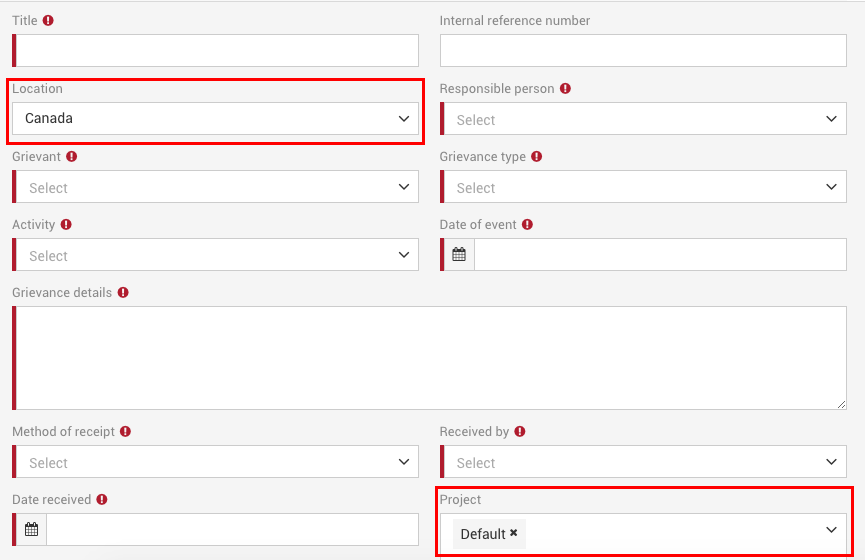The height and width of the screenshot is (560, 865).
Task: Expand the Grievance type dropdown
Action: click(644, 187)
